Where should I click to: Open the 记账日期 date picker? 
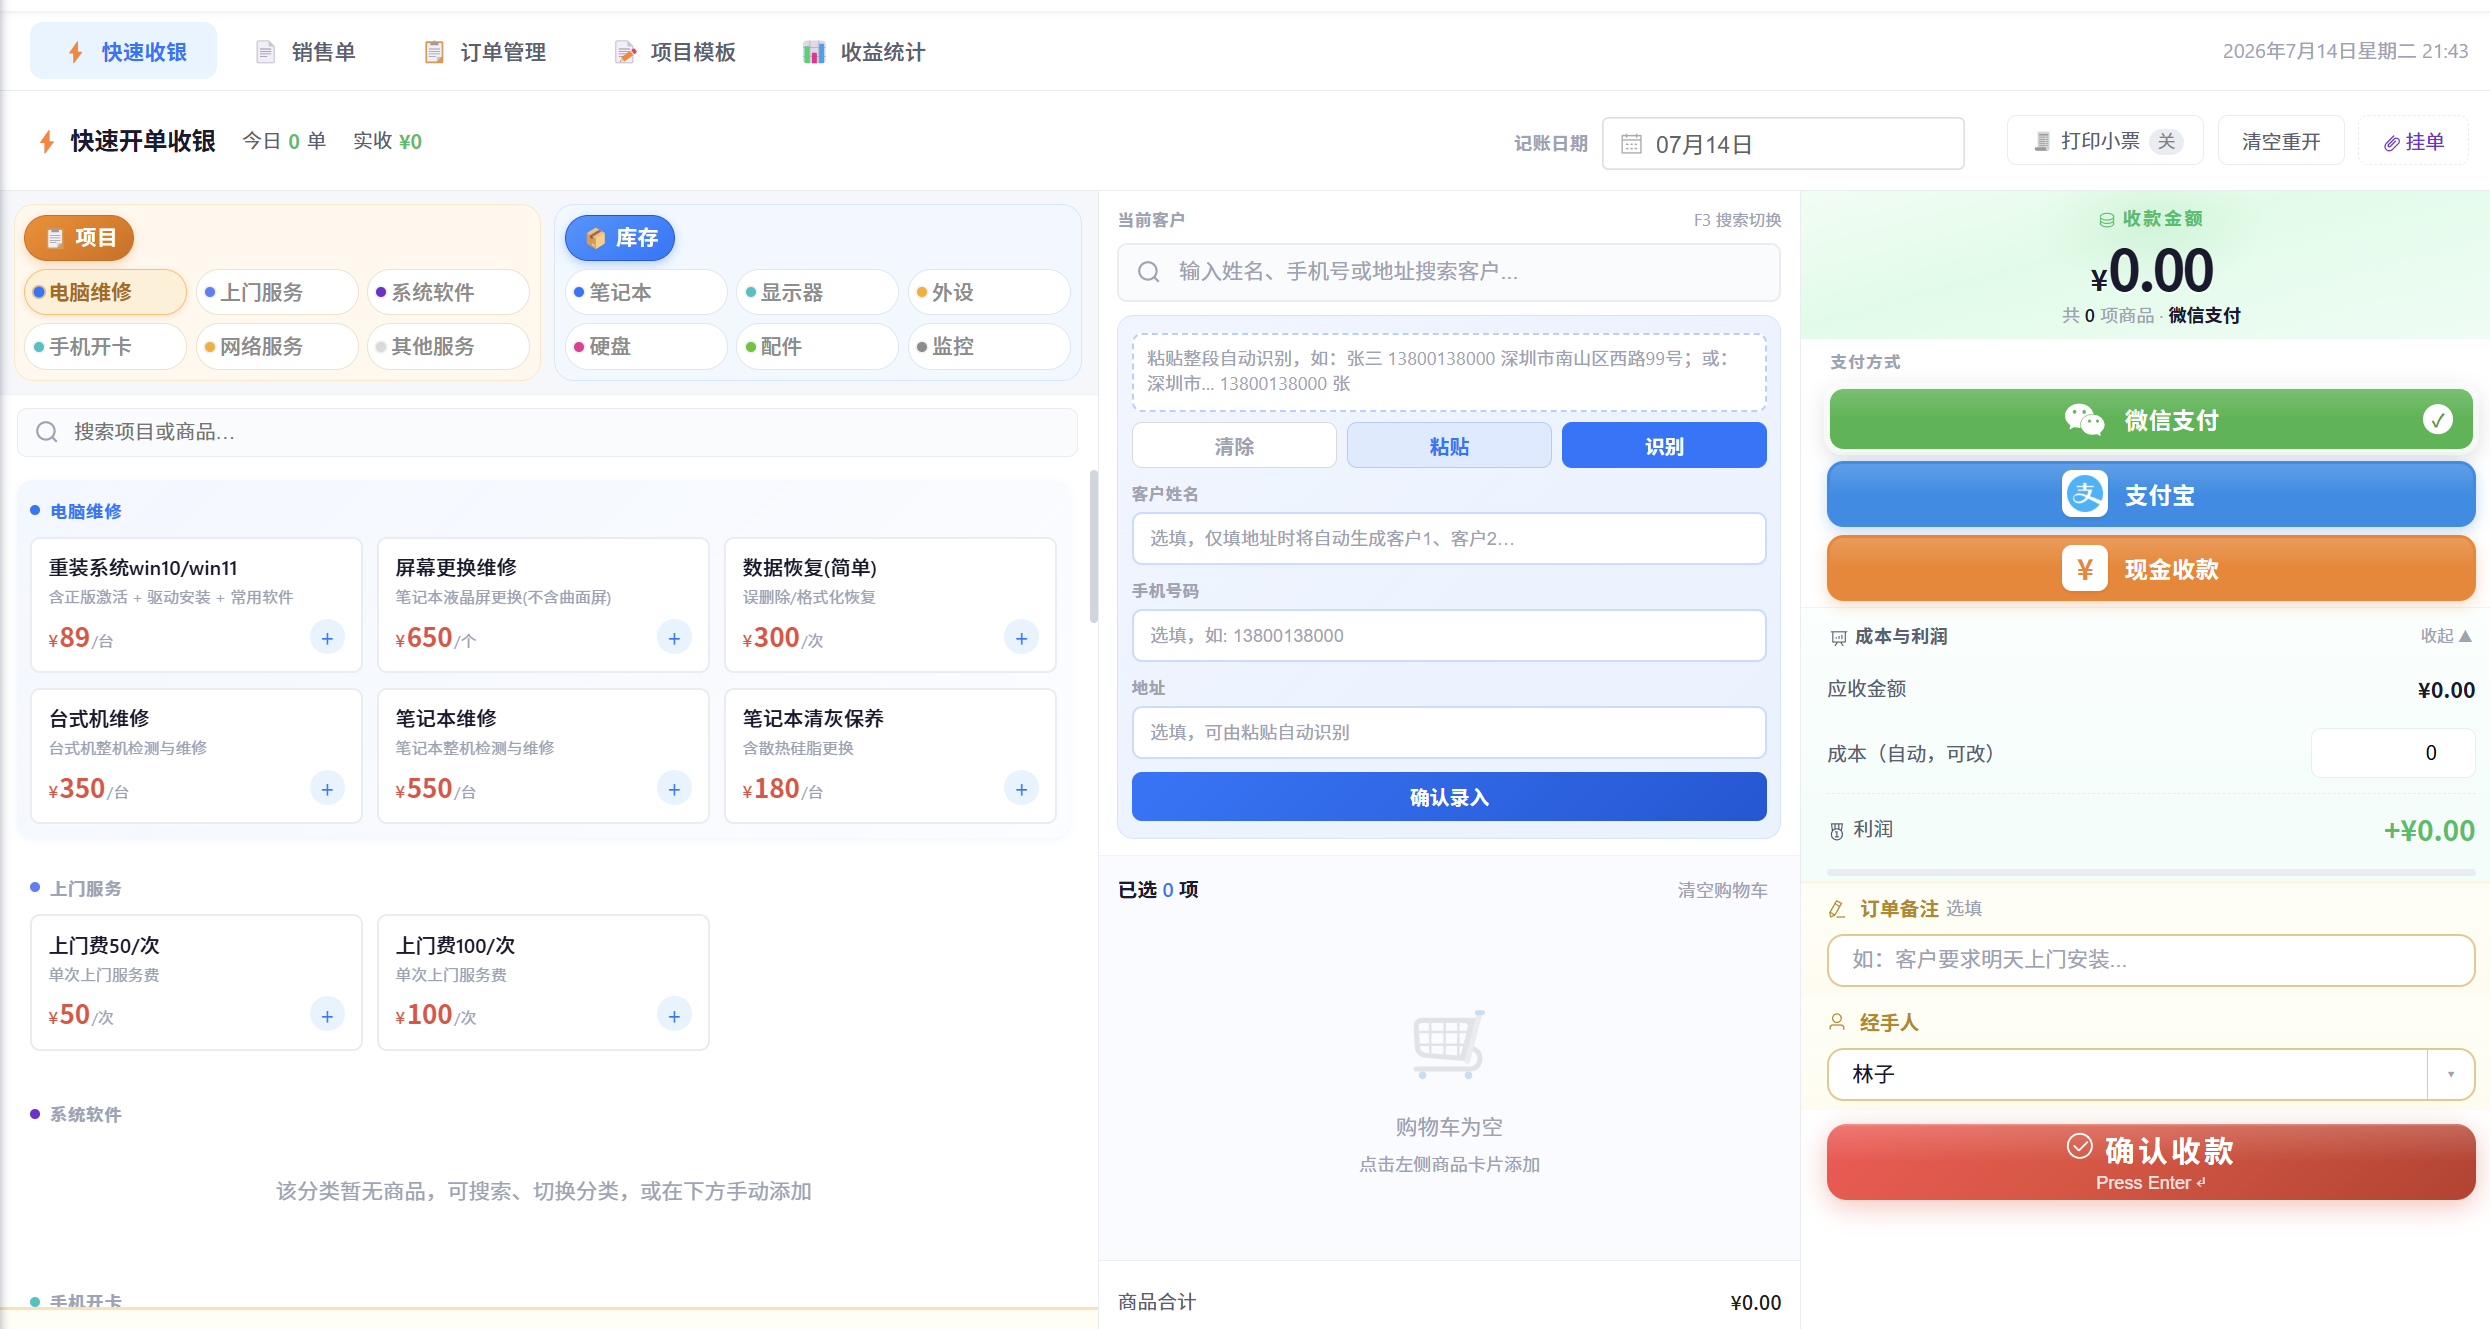click(1783, 144)
